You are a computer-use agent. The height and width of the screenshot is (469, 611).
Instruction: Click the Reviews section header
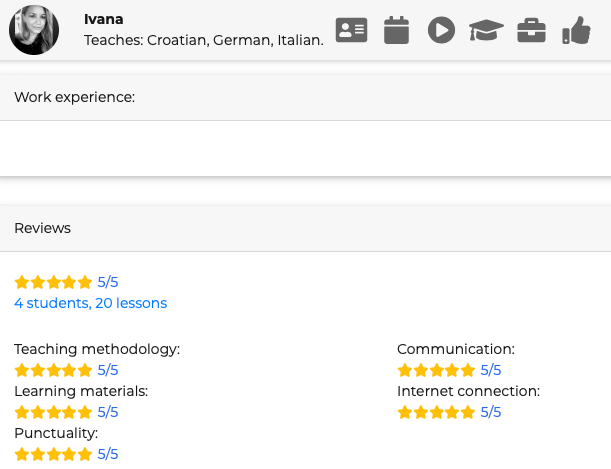tap(43, 228)
